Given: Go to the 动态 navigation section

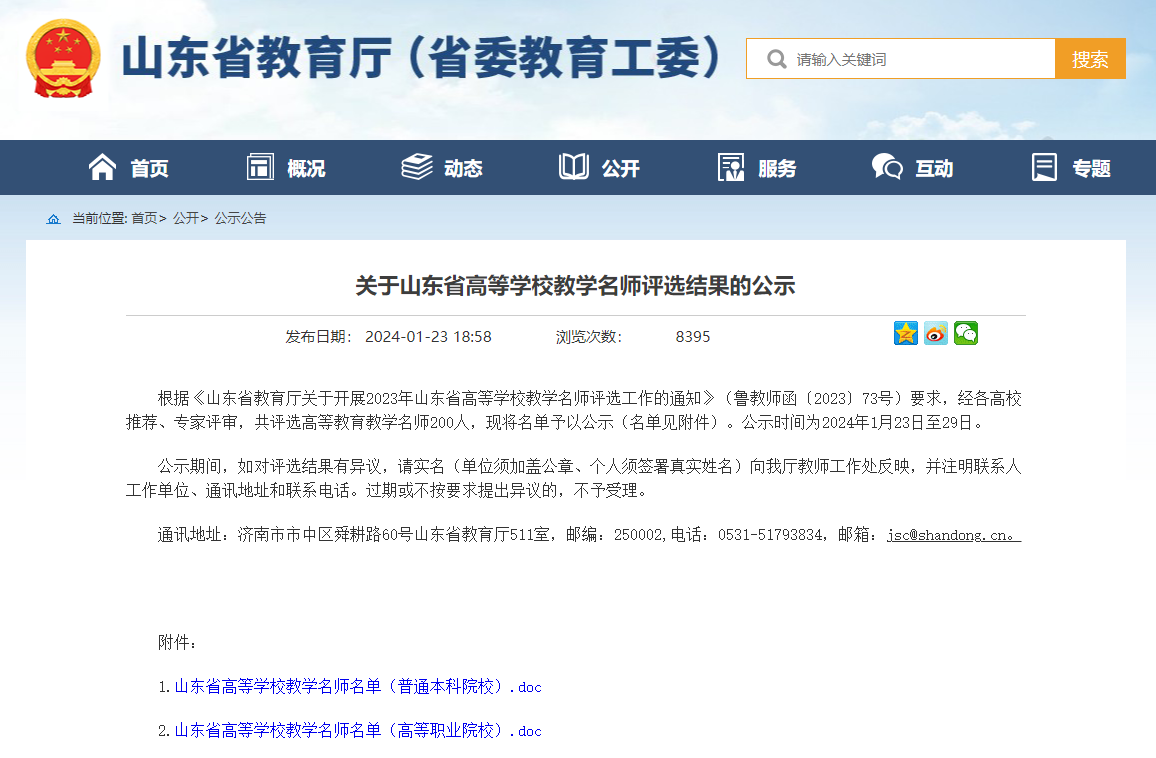Looking at the screenshot, I should [442, 168].
